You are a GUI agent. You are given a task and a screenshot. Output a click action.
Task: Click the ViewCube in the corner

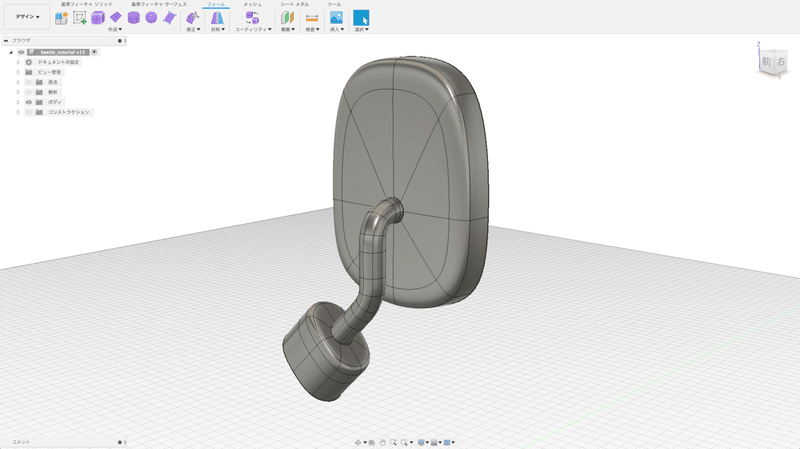point(773,62)
